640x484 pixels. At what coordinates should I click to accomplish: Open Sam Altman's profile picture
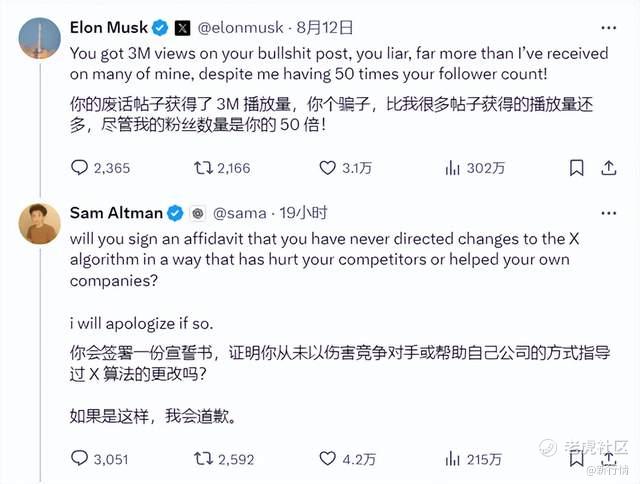tap(40, 224)
